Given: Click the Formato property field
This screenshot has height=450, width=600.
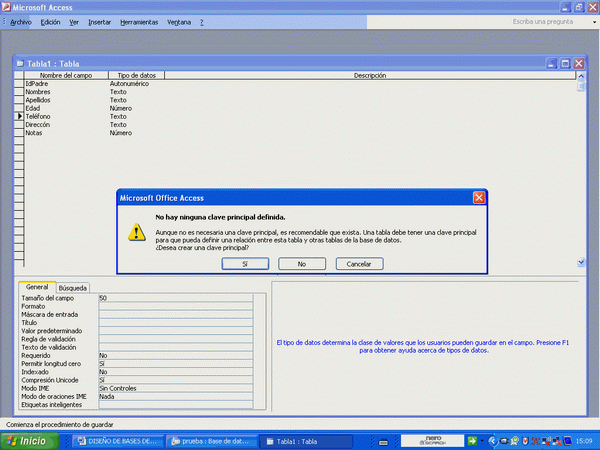Looking at the screenshot, I should (x=176, y=306).
